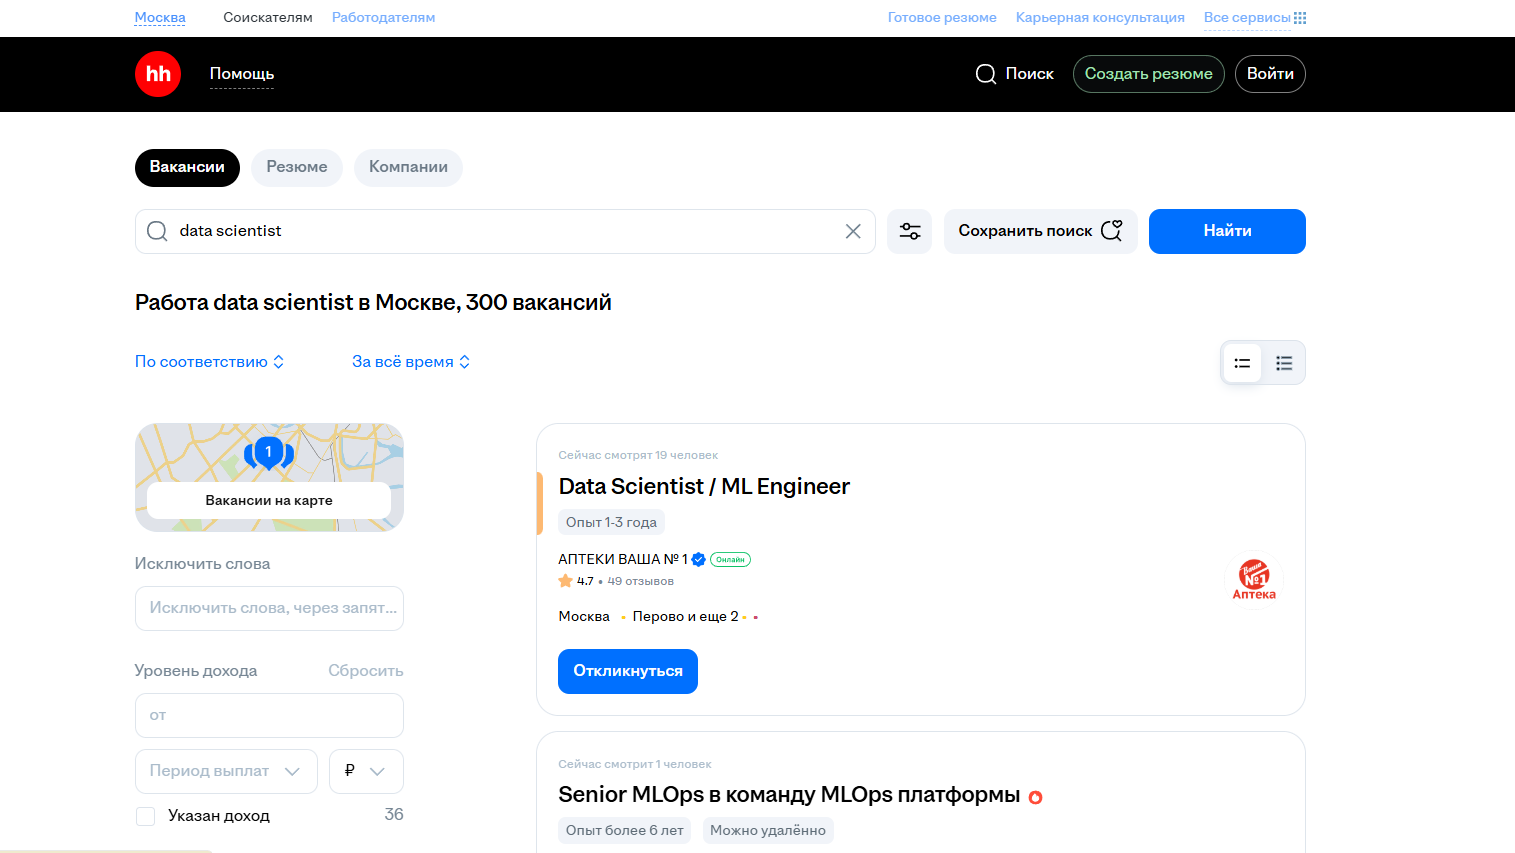Click the map pin on vacancies map
Screen dimensions: 1515x853
coord(268,452)
